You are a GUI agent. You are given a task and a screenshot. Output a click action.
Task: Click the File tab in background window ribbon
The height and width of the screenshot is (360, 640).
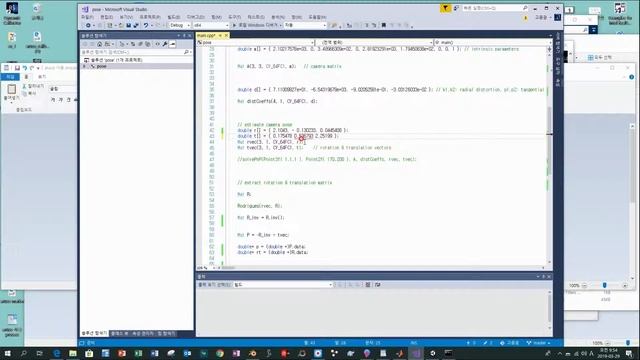(x=10, y=77)
